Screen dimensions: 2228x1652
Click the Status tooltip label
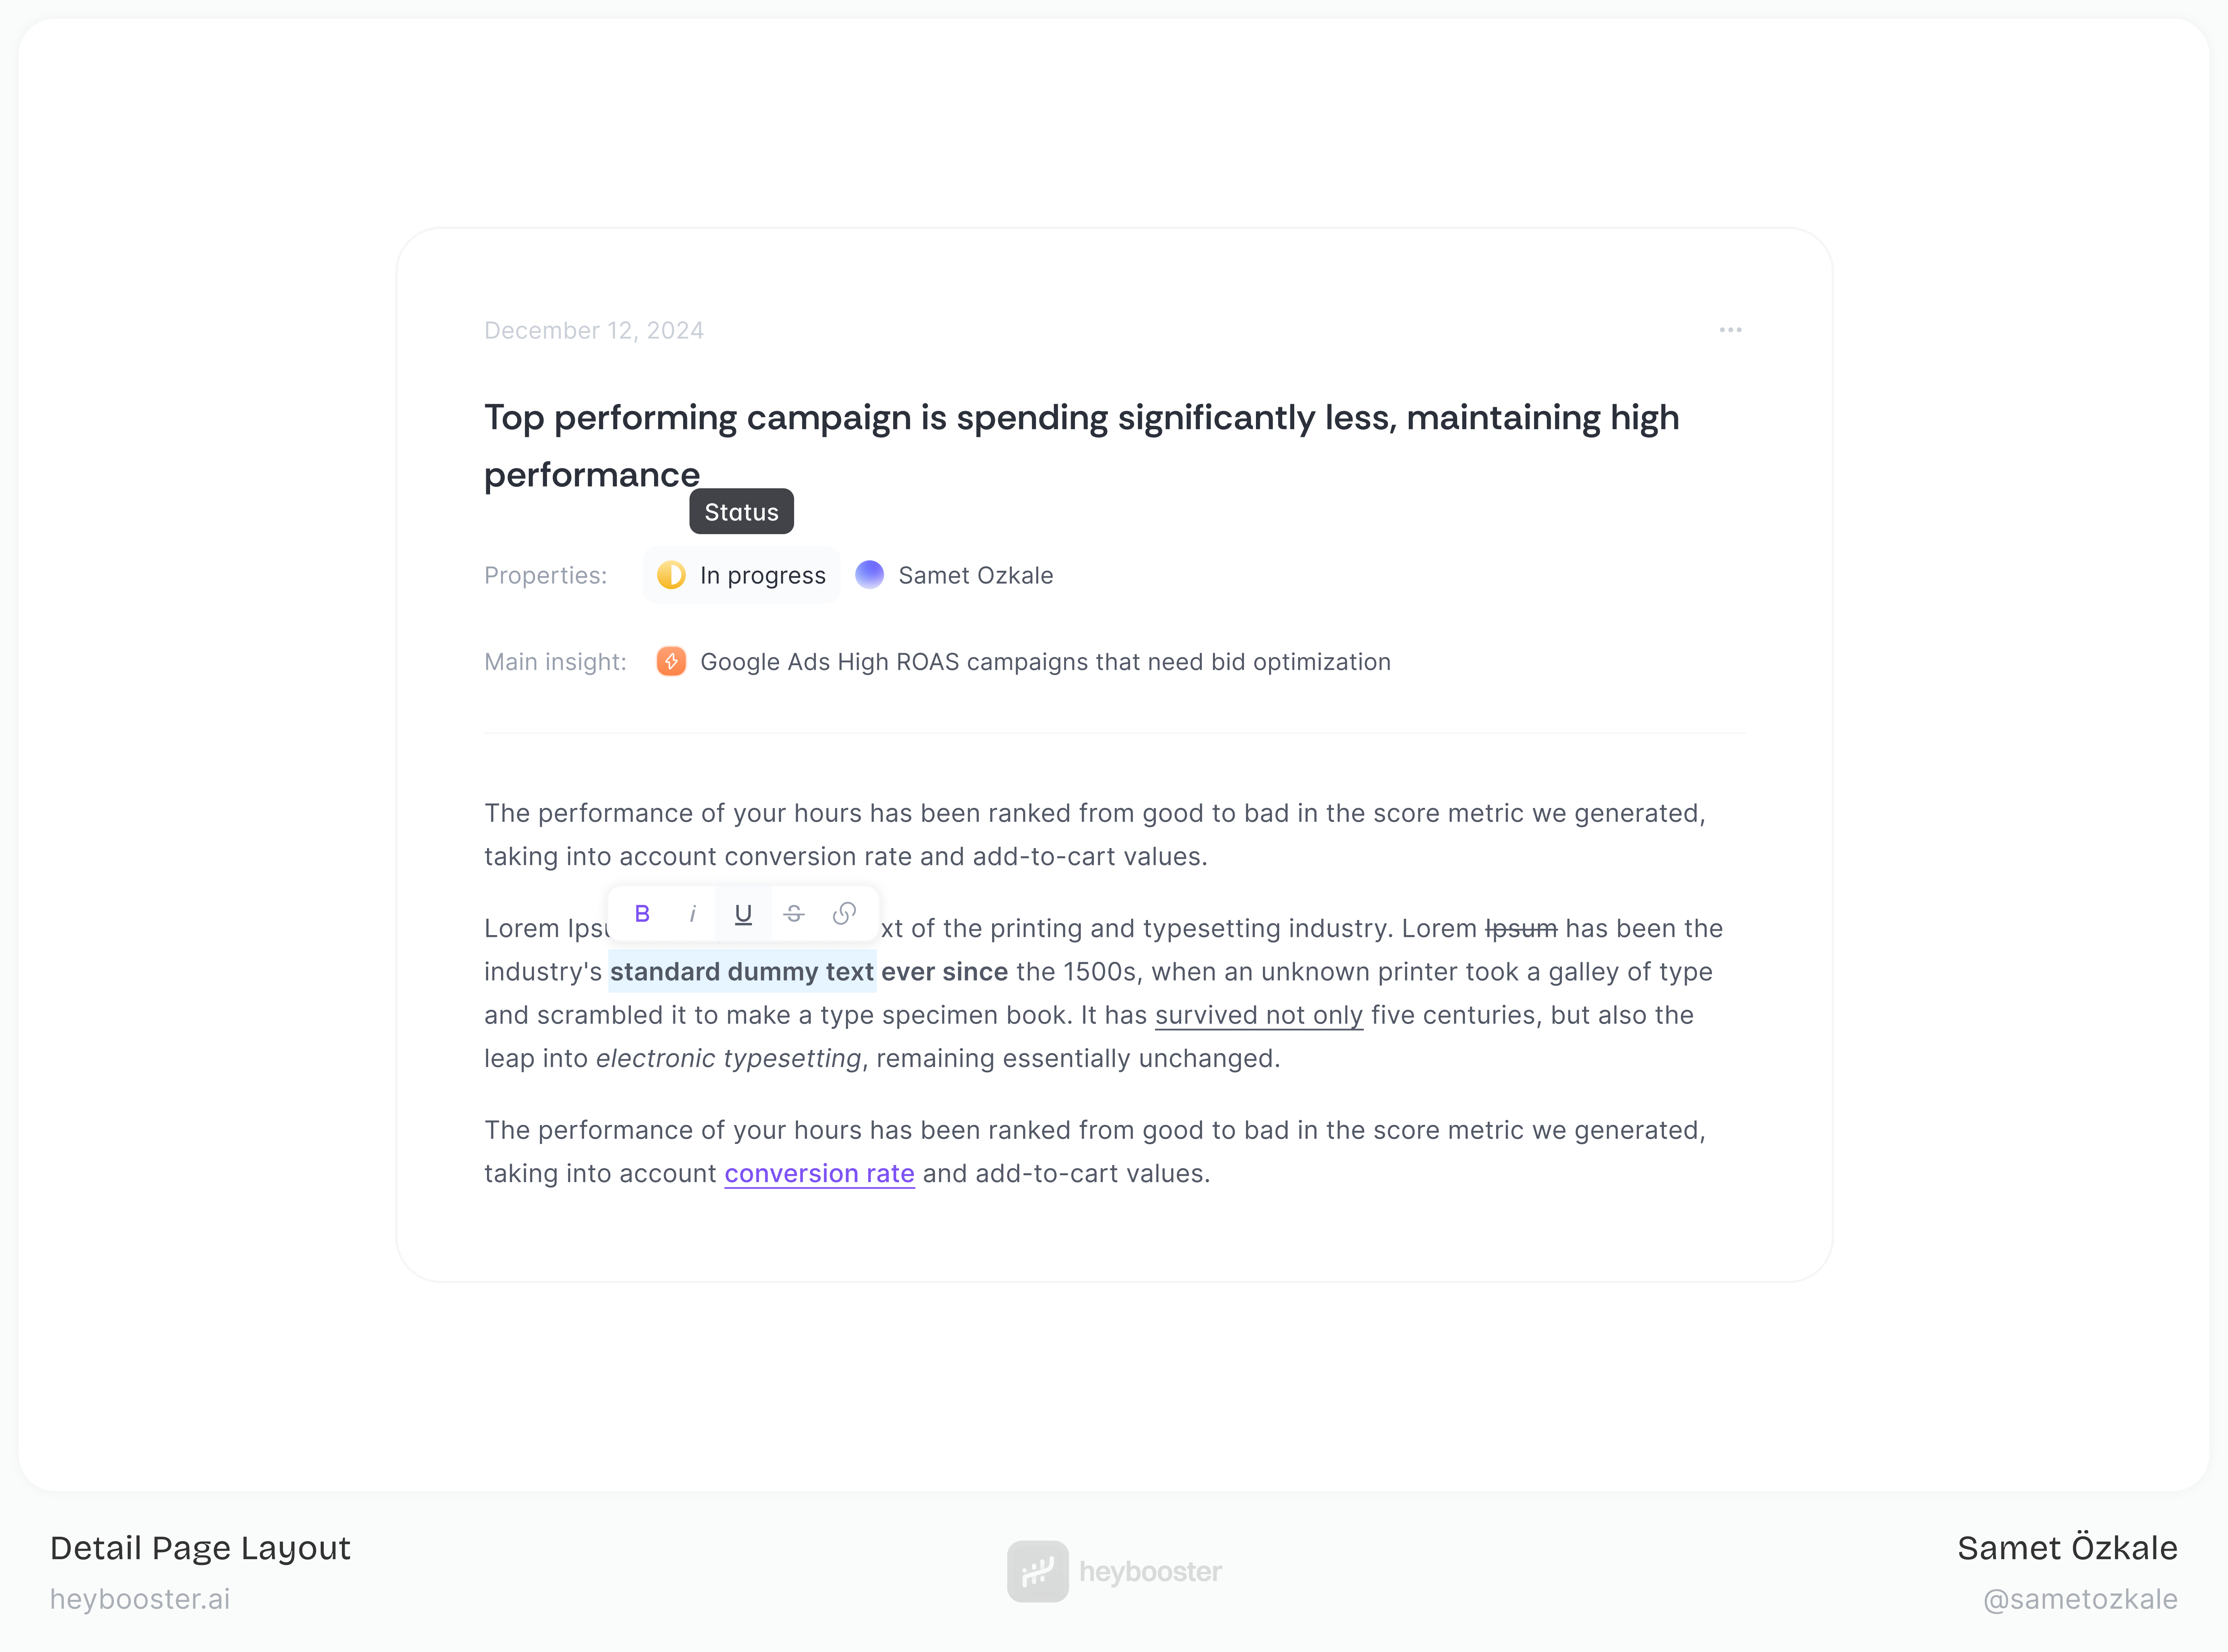741,511
